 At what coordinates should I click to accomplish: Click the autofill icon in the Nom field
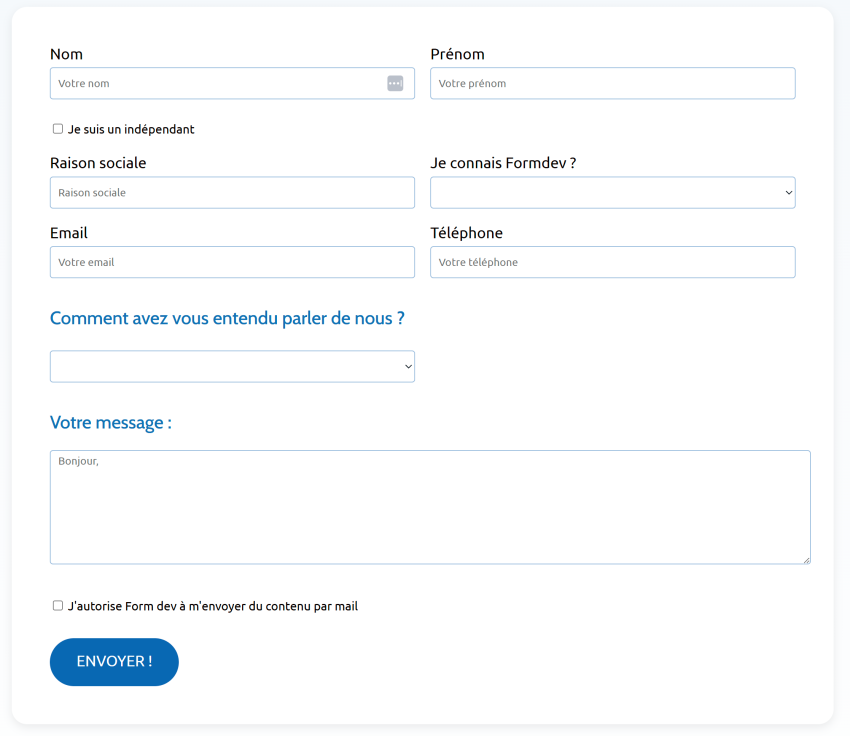(395, 83)
